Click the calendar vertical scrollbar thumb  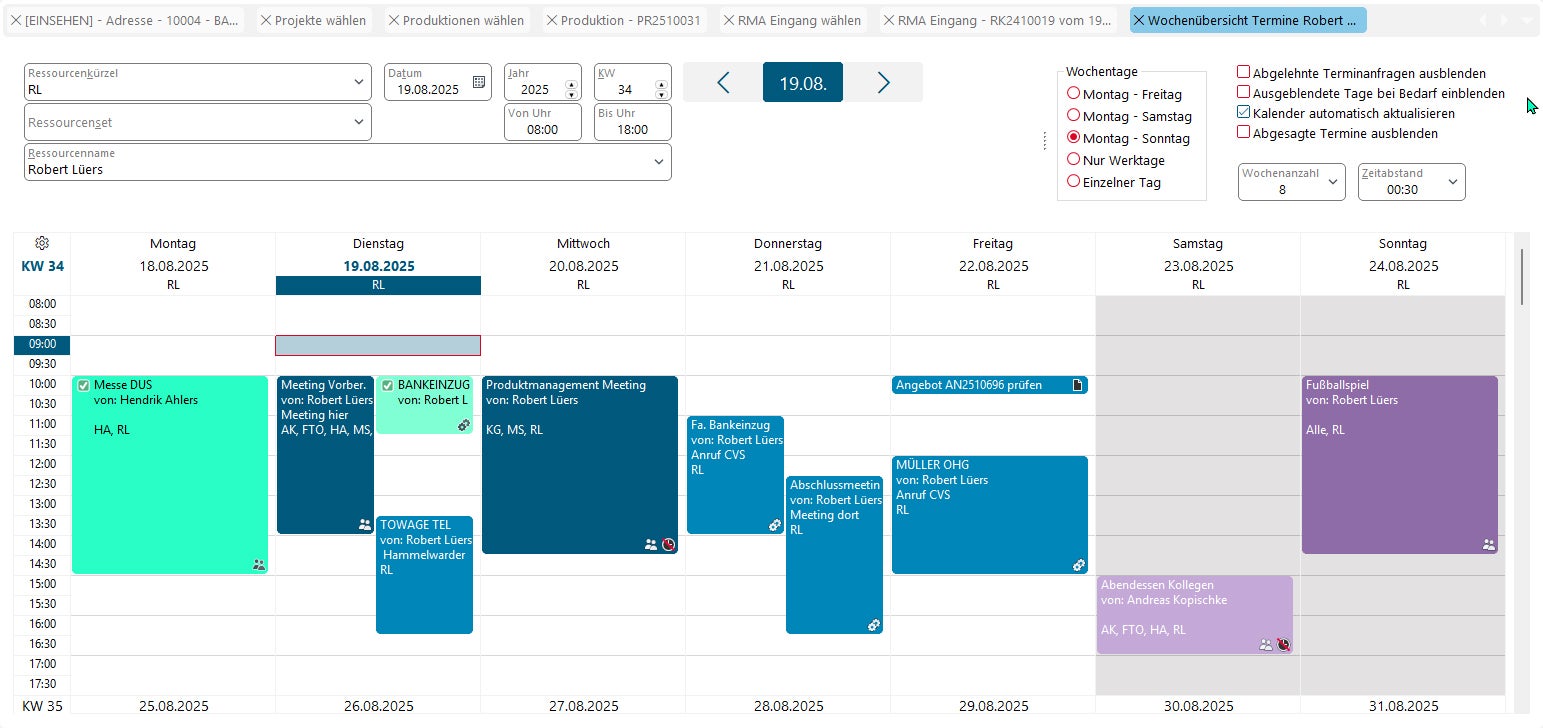tap(1522, 276)
